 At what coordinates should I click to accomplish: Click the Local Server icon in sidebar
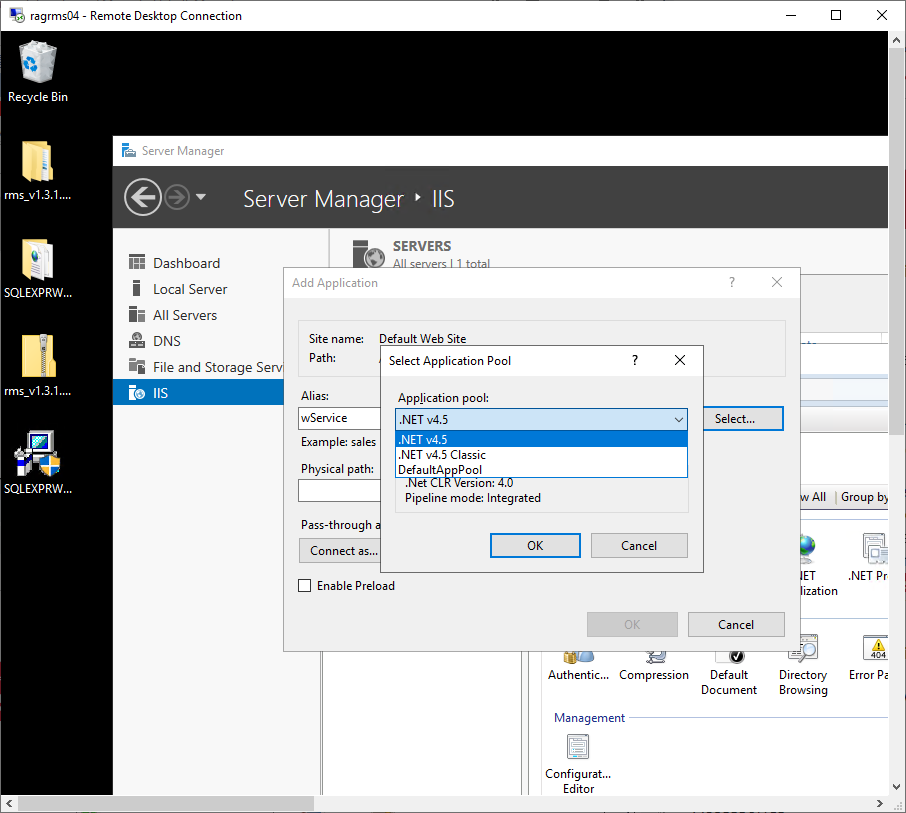click(x=137, y=288)
